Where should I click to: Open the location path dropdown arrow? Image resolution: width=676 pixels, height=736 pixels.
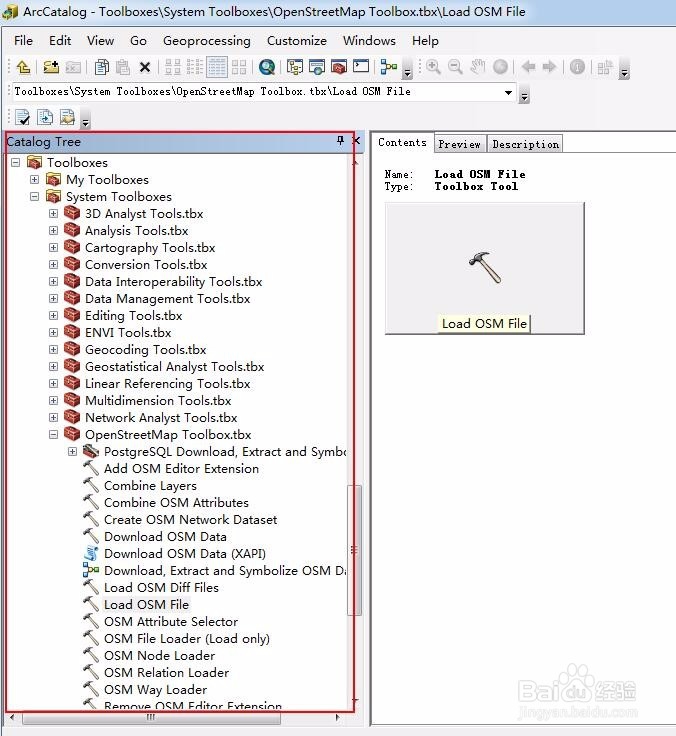(x=508, y=92)
